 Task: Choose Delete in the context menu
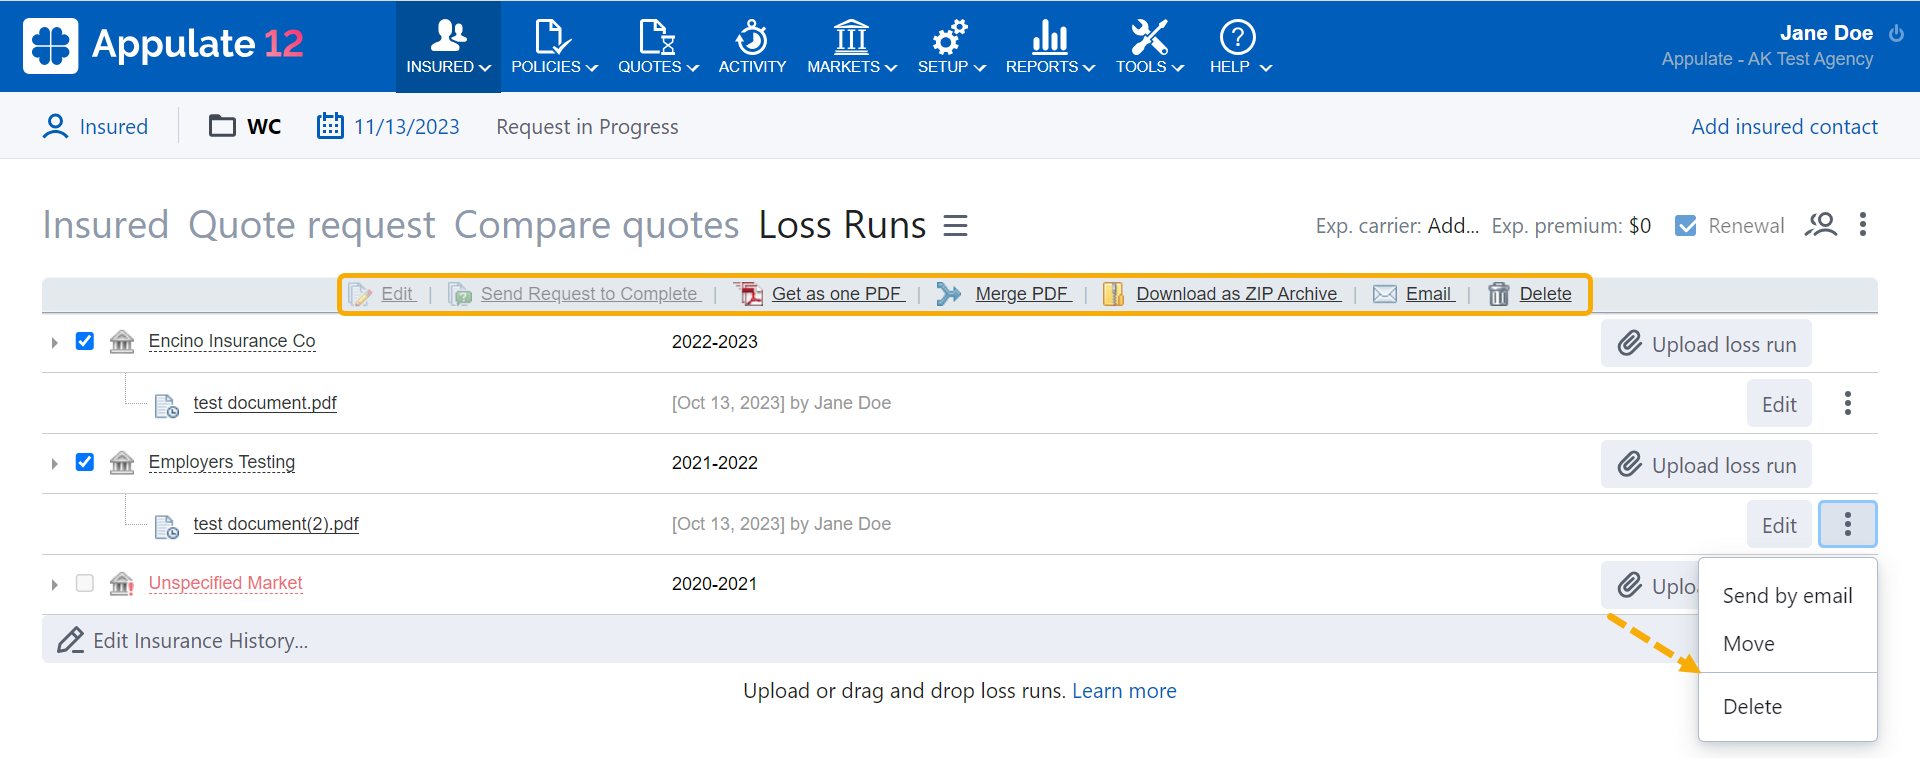(1752, 707)
